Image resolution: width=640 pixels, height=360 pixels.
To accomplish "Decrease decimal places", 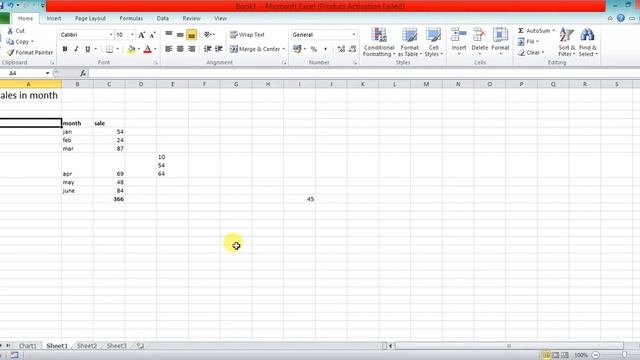I will click(353, 49).
